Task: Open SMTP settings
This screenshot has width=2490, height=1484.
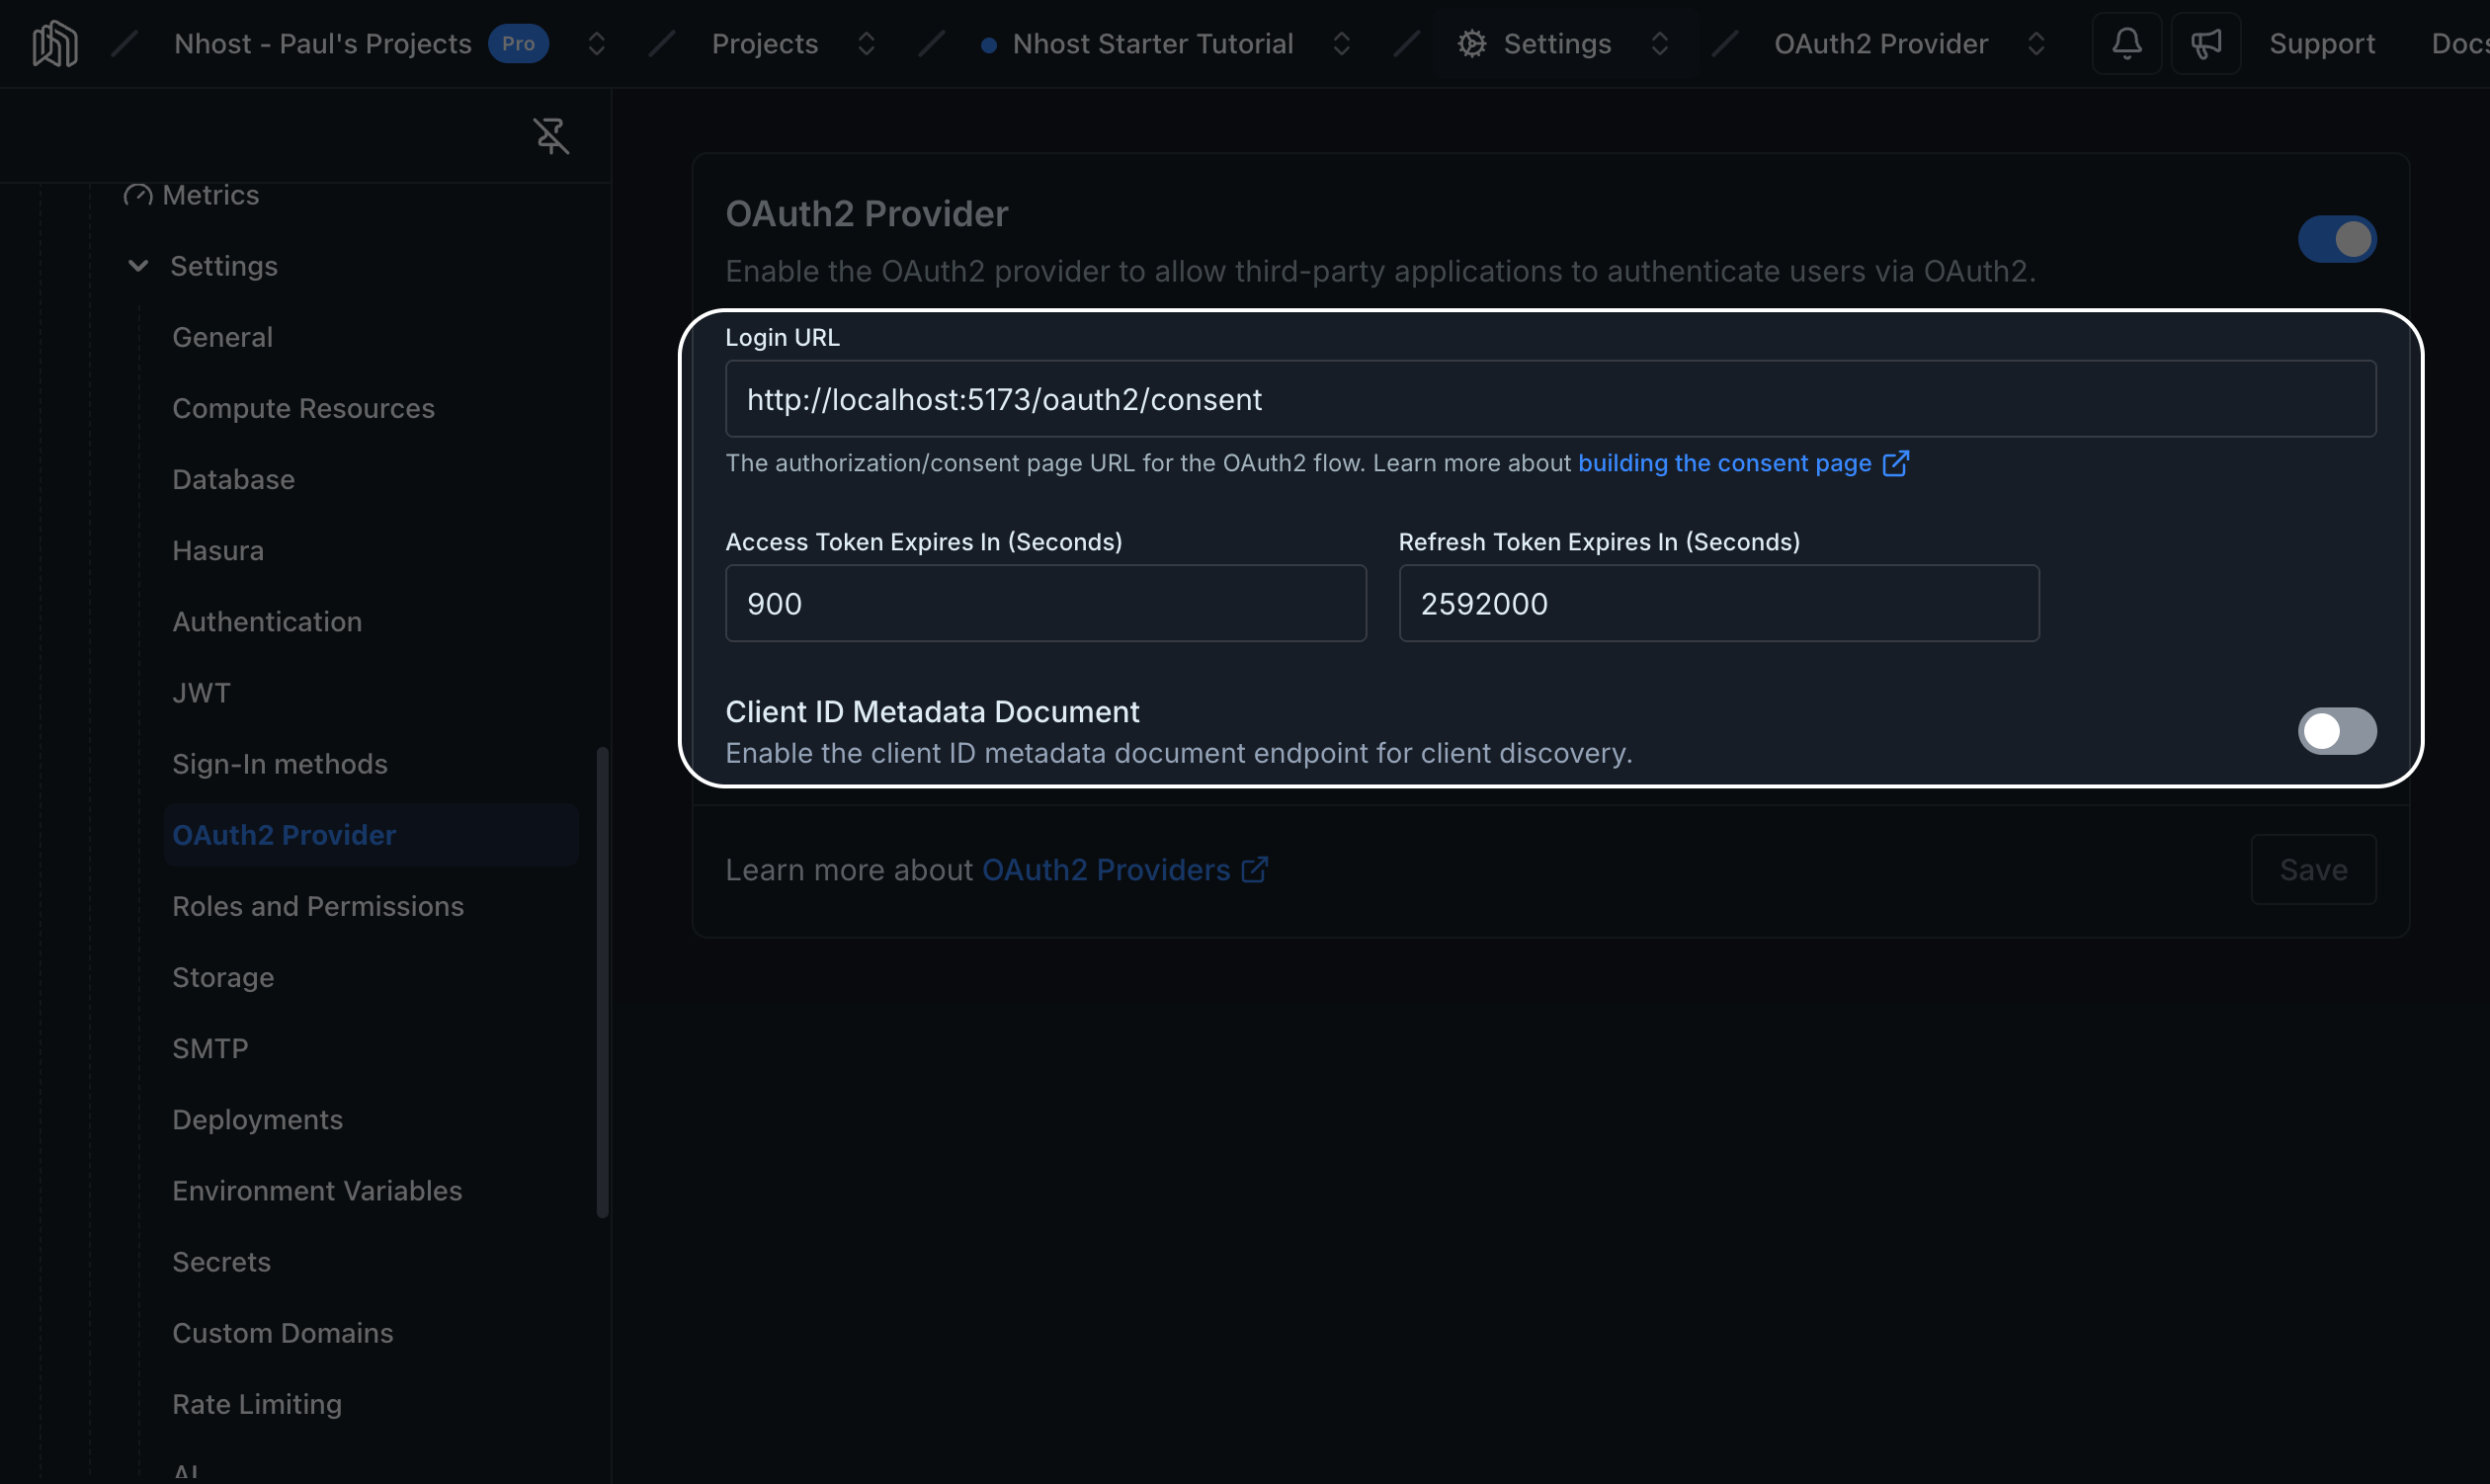Action: [x=210, y=1048]
